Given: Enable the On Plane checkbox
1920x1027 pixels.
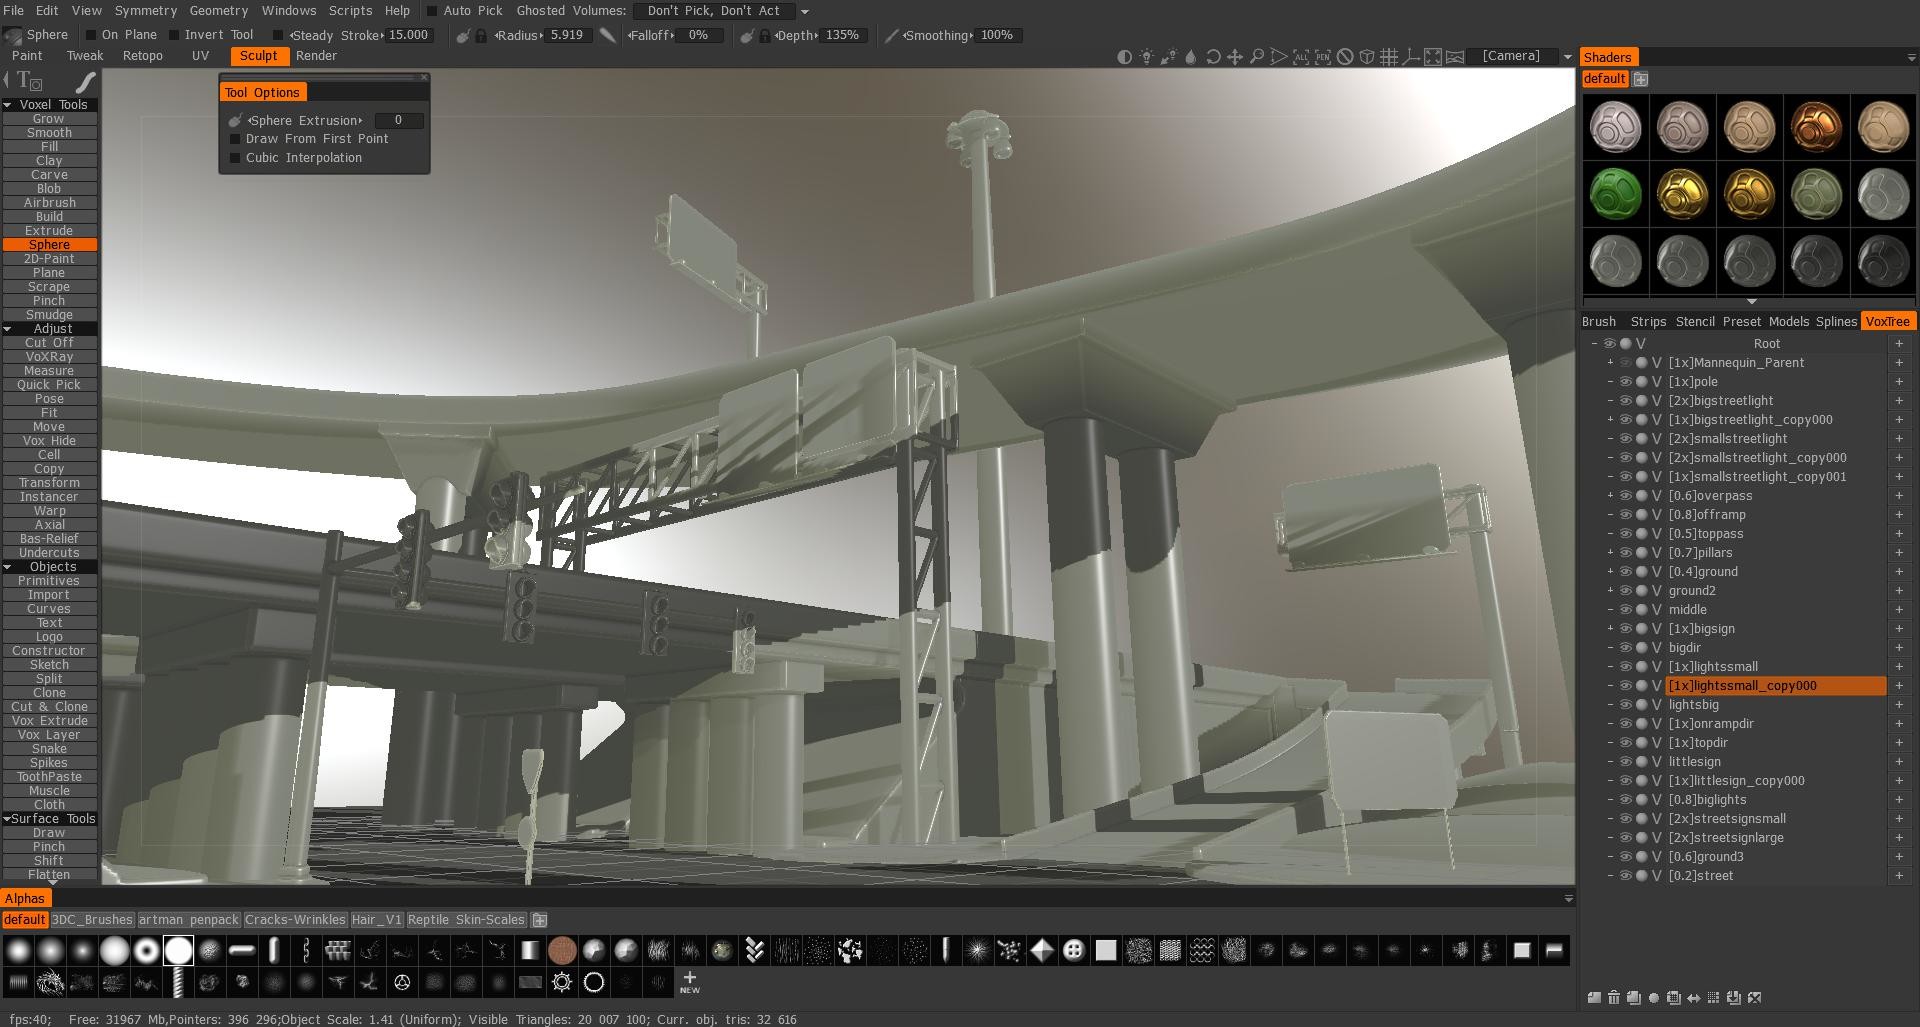Looking at the screenshot, I should [x=91, y=35].
